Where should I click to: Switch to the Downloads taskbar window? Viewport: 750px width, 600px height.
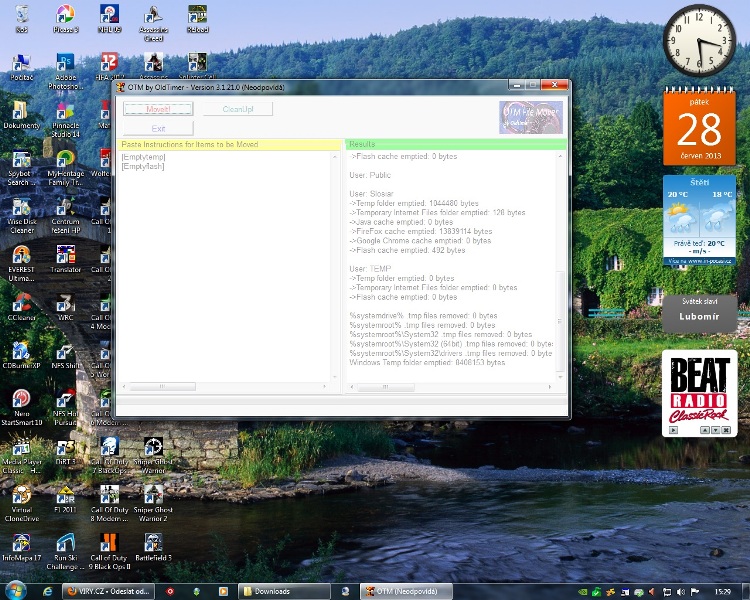point(283,591)
